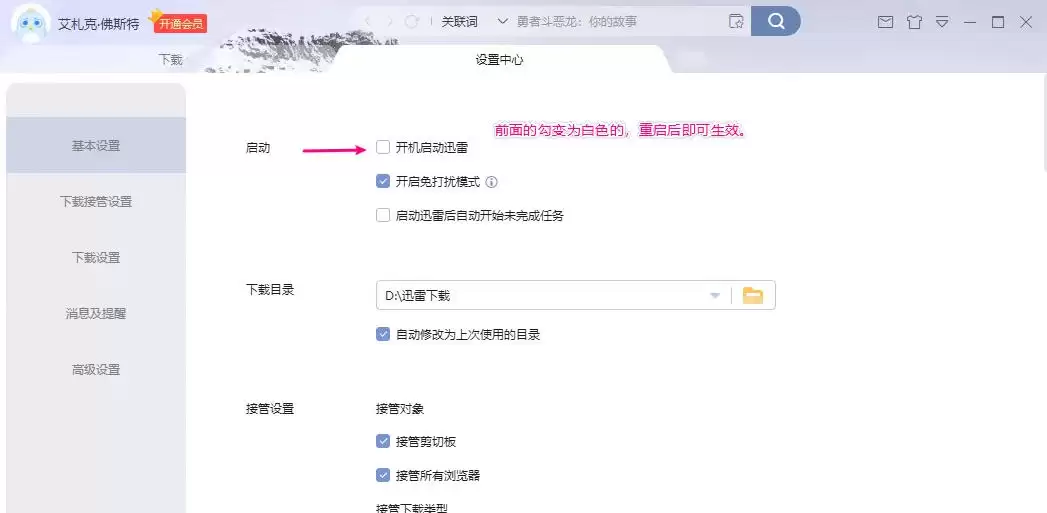Expand the download directory dropdown arrow

tap(715, 296)
